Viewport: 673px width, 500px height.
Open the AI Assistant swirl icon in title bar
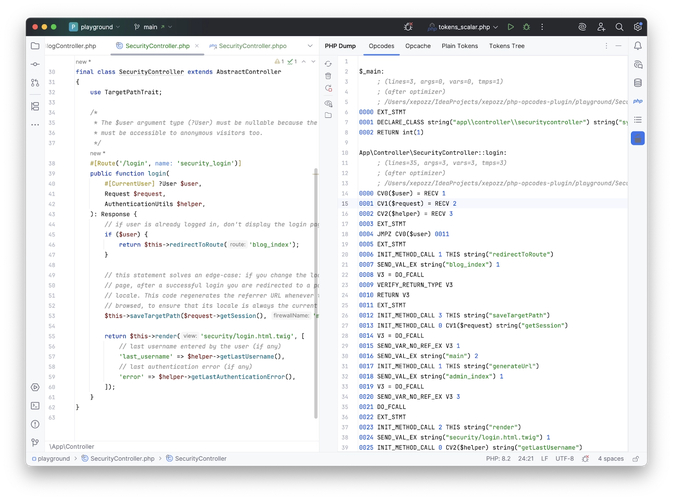coord(582,27)
